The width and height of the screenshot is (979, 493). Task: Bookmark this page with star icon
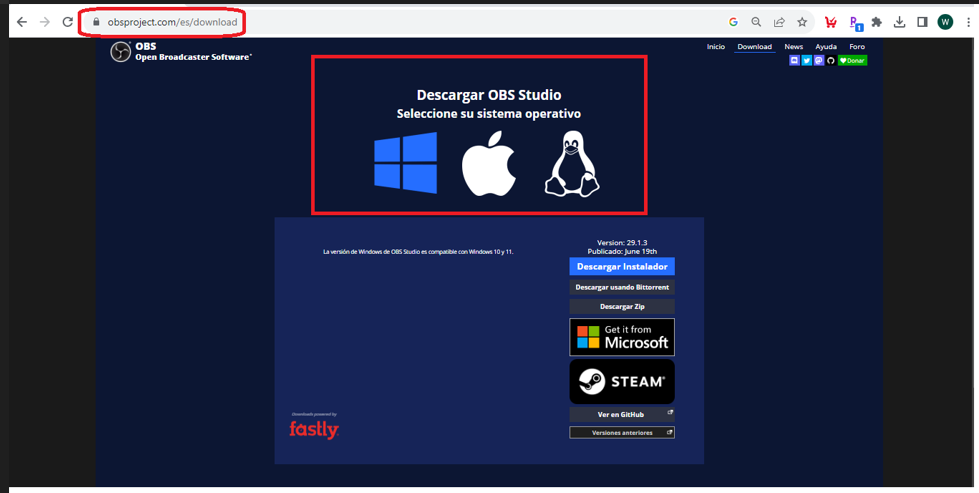[802, 22]
